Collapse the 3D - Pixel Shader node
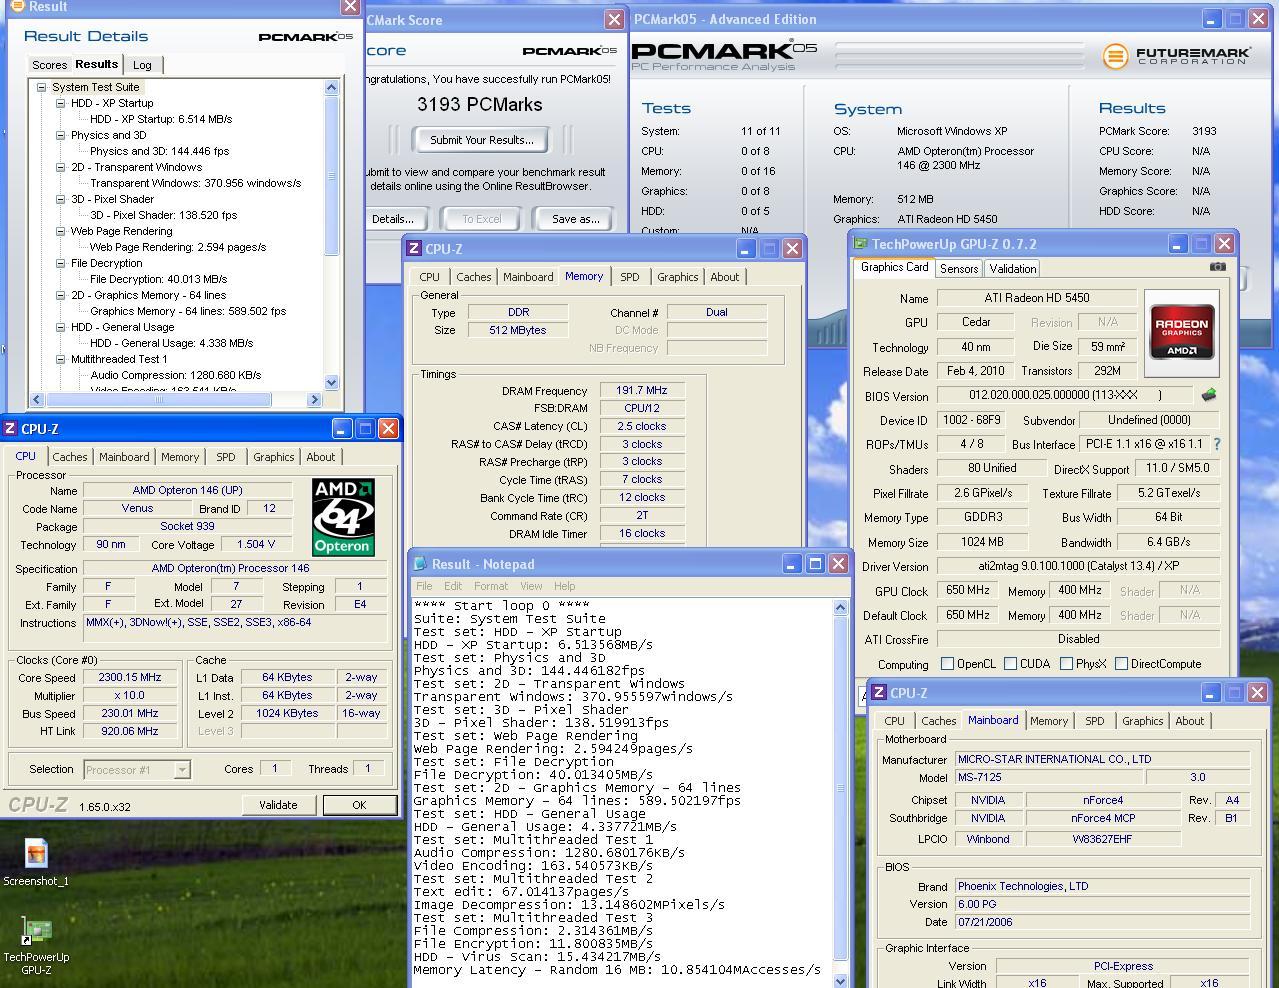 [x=60, y=199]
